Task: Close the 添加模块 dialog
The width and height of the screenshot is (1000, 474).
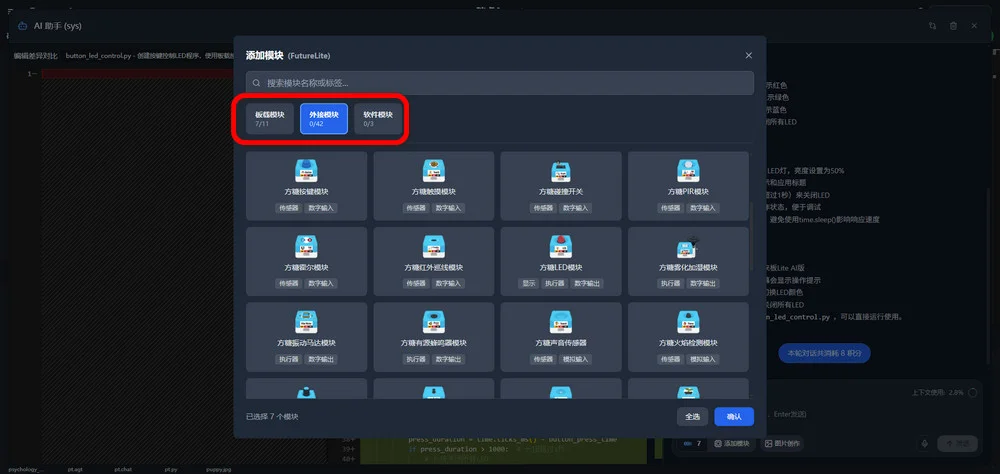Action: [749, 55]
